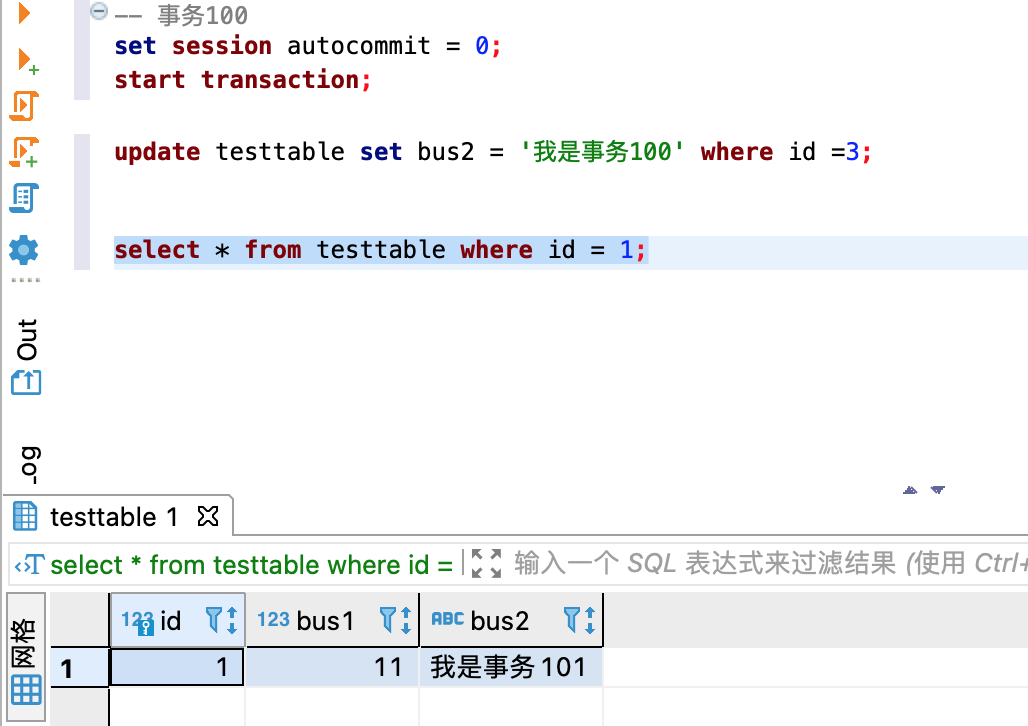
Task: Open the Out side tab
Action: 27,340
